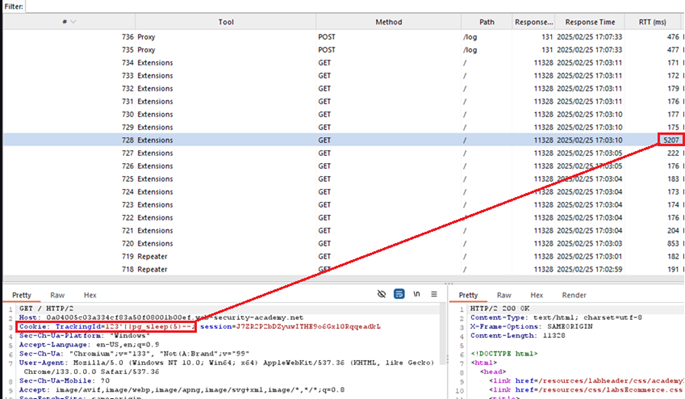The image size is (685, 399).
Task: Toggle the \n show line breaks icon
Action: click(x=416, y=294)
